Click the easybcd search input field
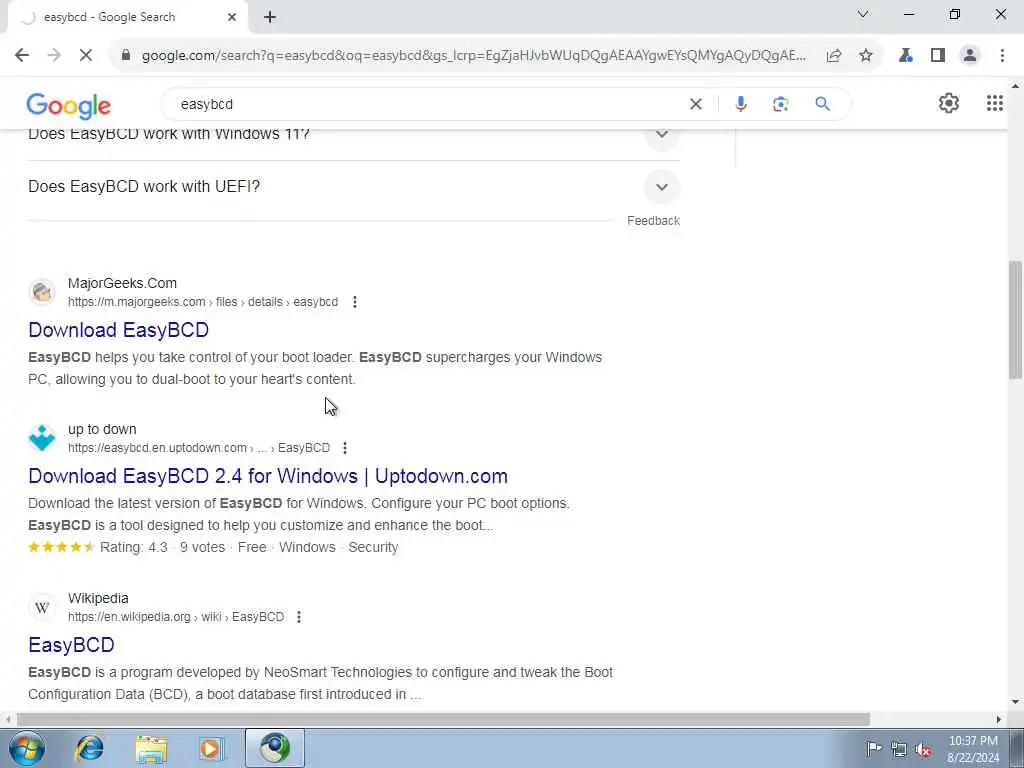1024x768 pixels. point(424,104)
